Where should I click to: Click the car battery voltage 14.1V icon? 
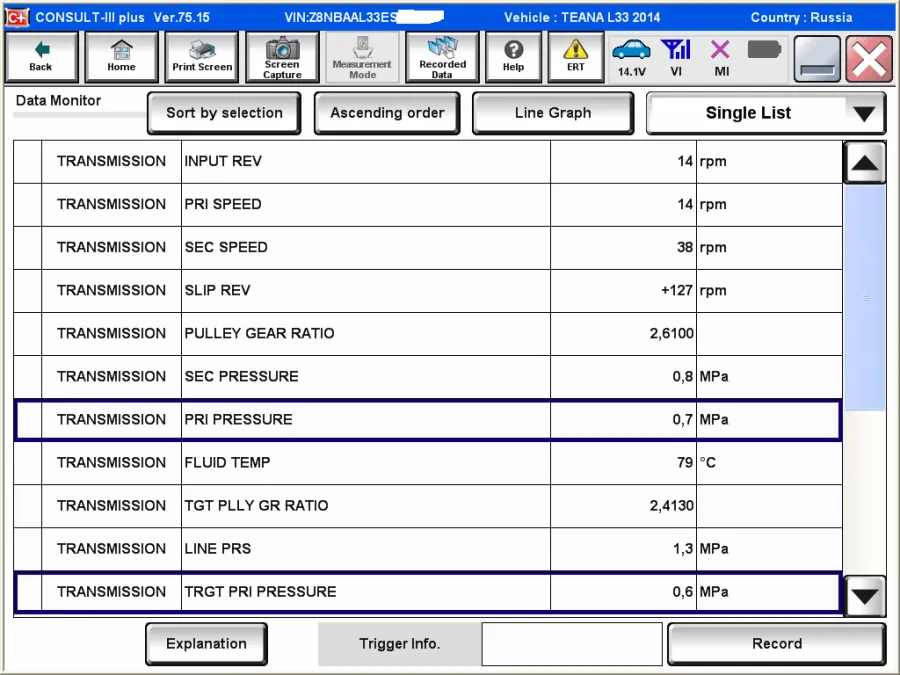[x=631, y=57]
